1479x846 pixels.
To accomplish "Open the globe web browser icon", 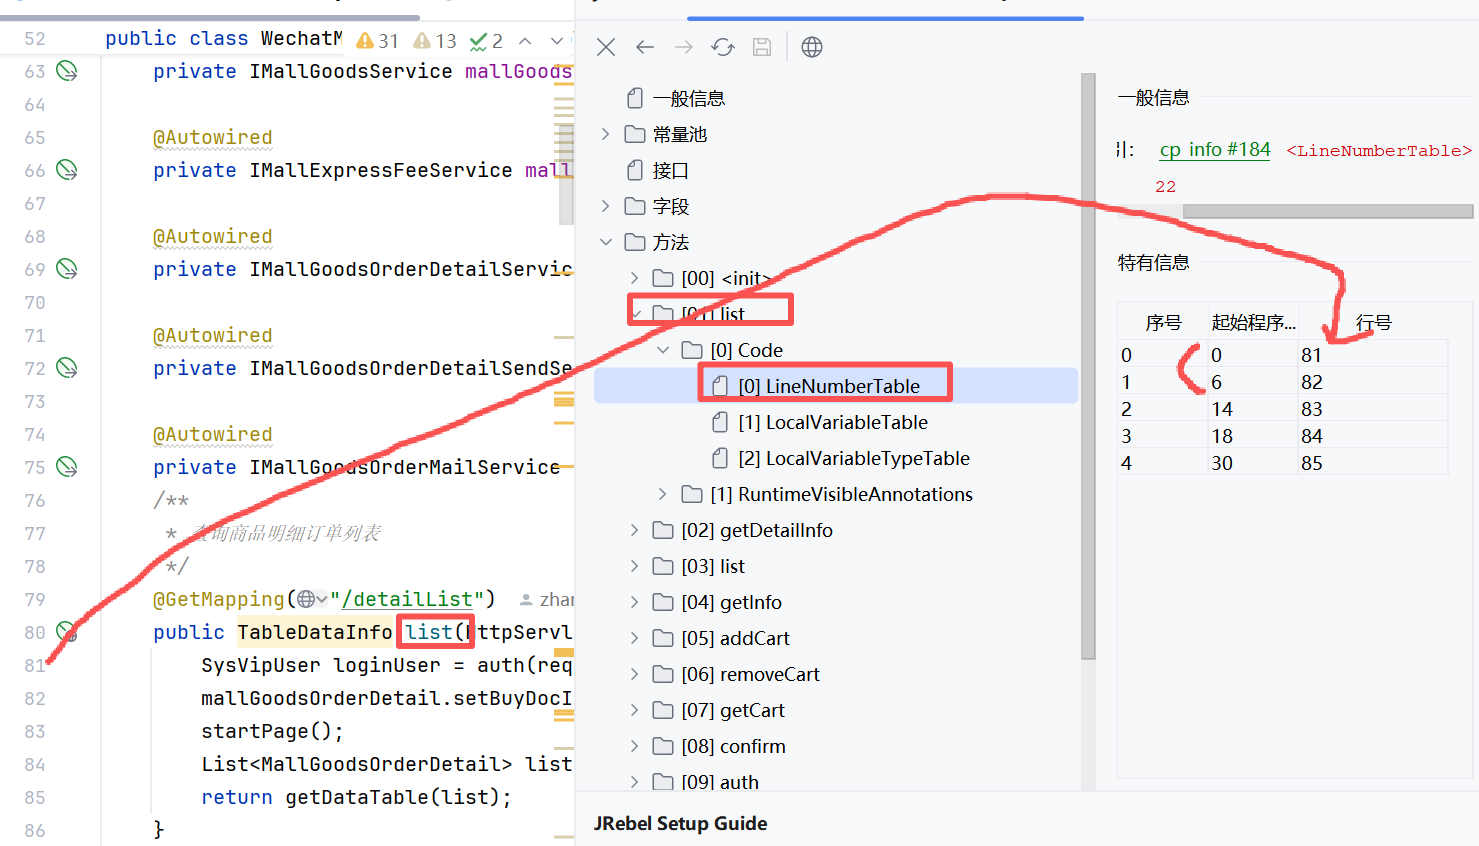I will pos(812,47).
